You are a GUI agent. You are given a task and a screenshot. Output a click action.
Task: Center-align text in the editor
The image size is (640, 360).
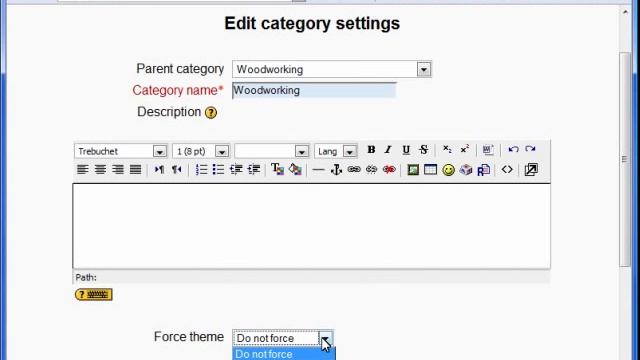(100, 169)
